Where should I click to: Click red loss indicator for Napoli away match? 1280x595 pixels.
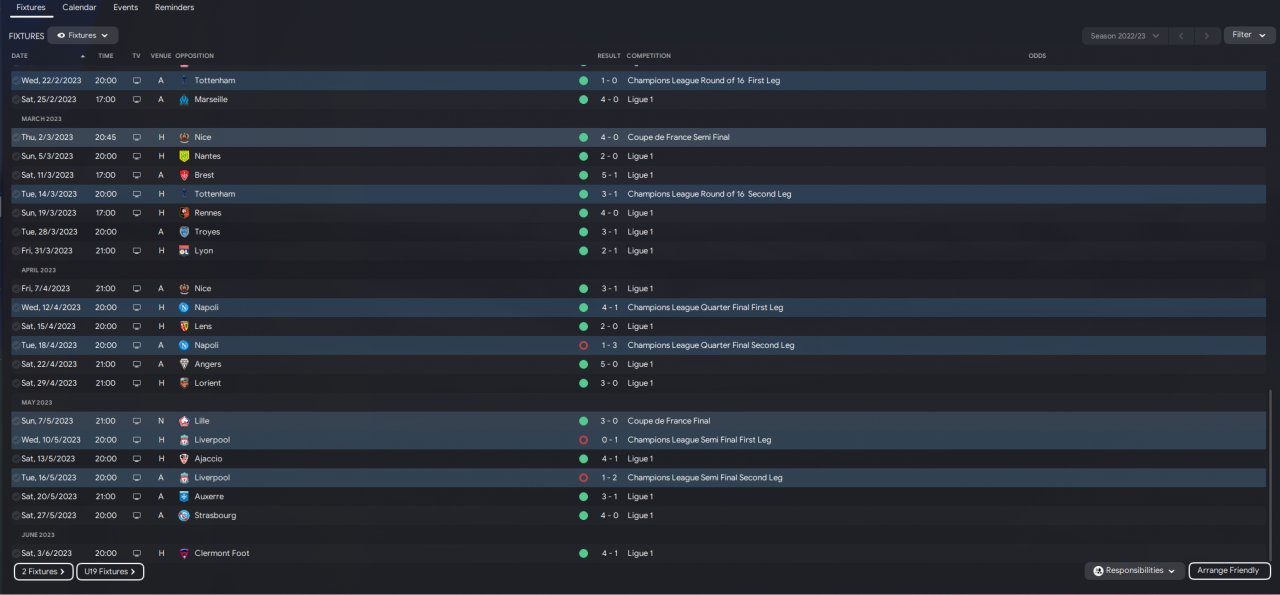[583, 345]
